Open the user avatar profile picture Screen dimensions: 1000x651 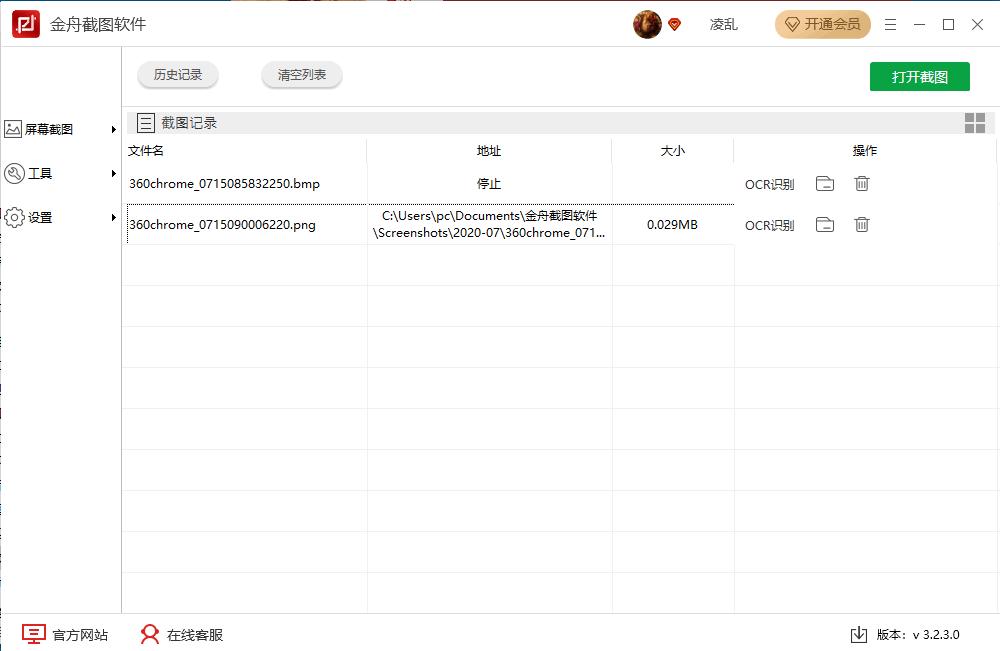(x=647, y=24)
